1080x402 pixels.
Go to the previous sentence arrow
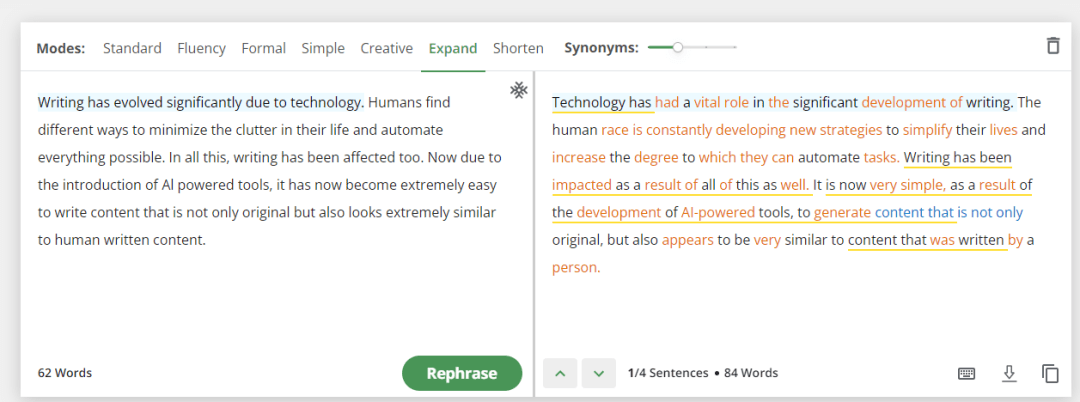[560, 373]
